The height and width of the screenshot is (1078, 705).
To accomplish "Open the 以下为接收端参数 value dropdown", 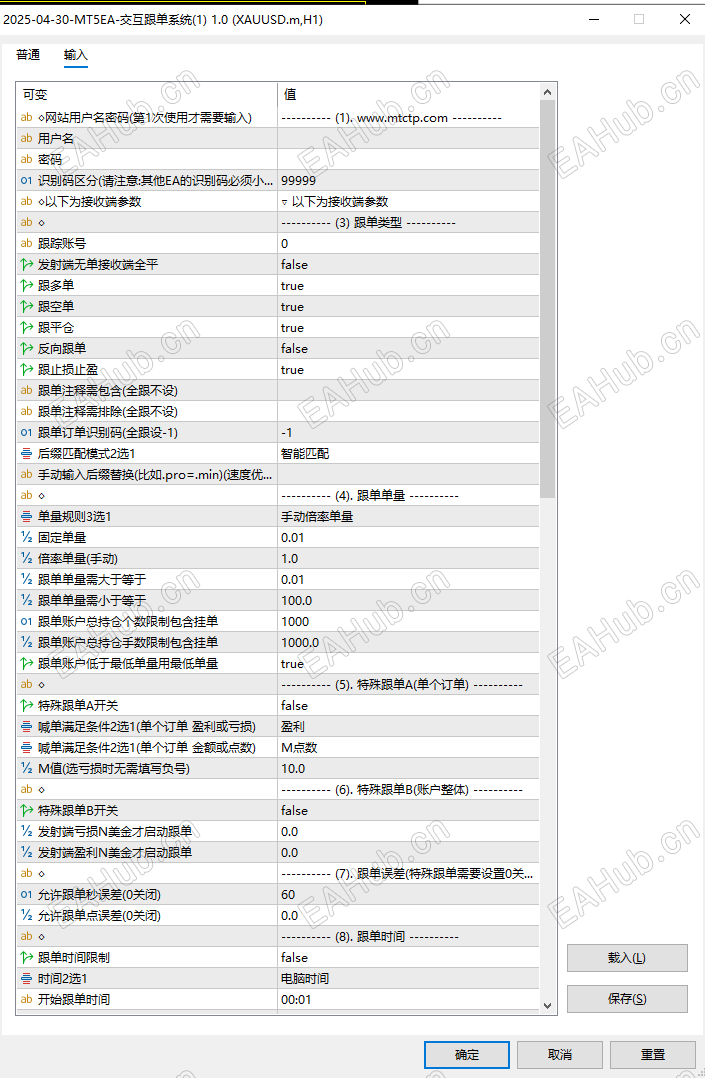I will coord(409,201).
